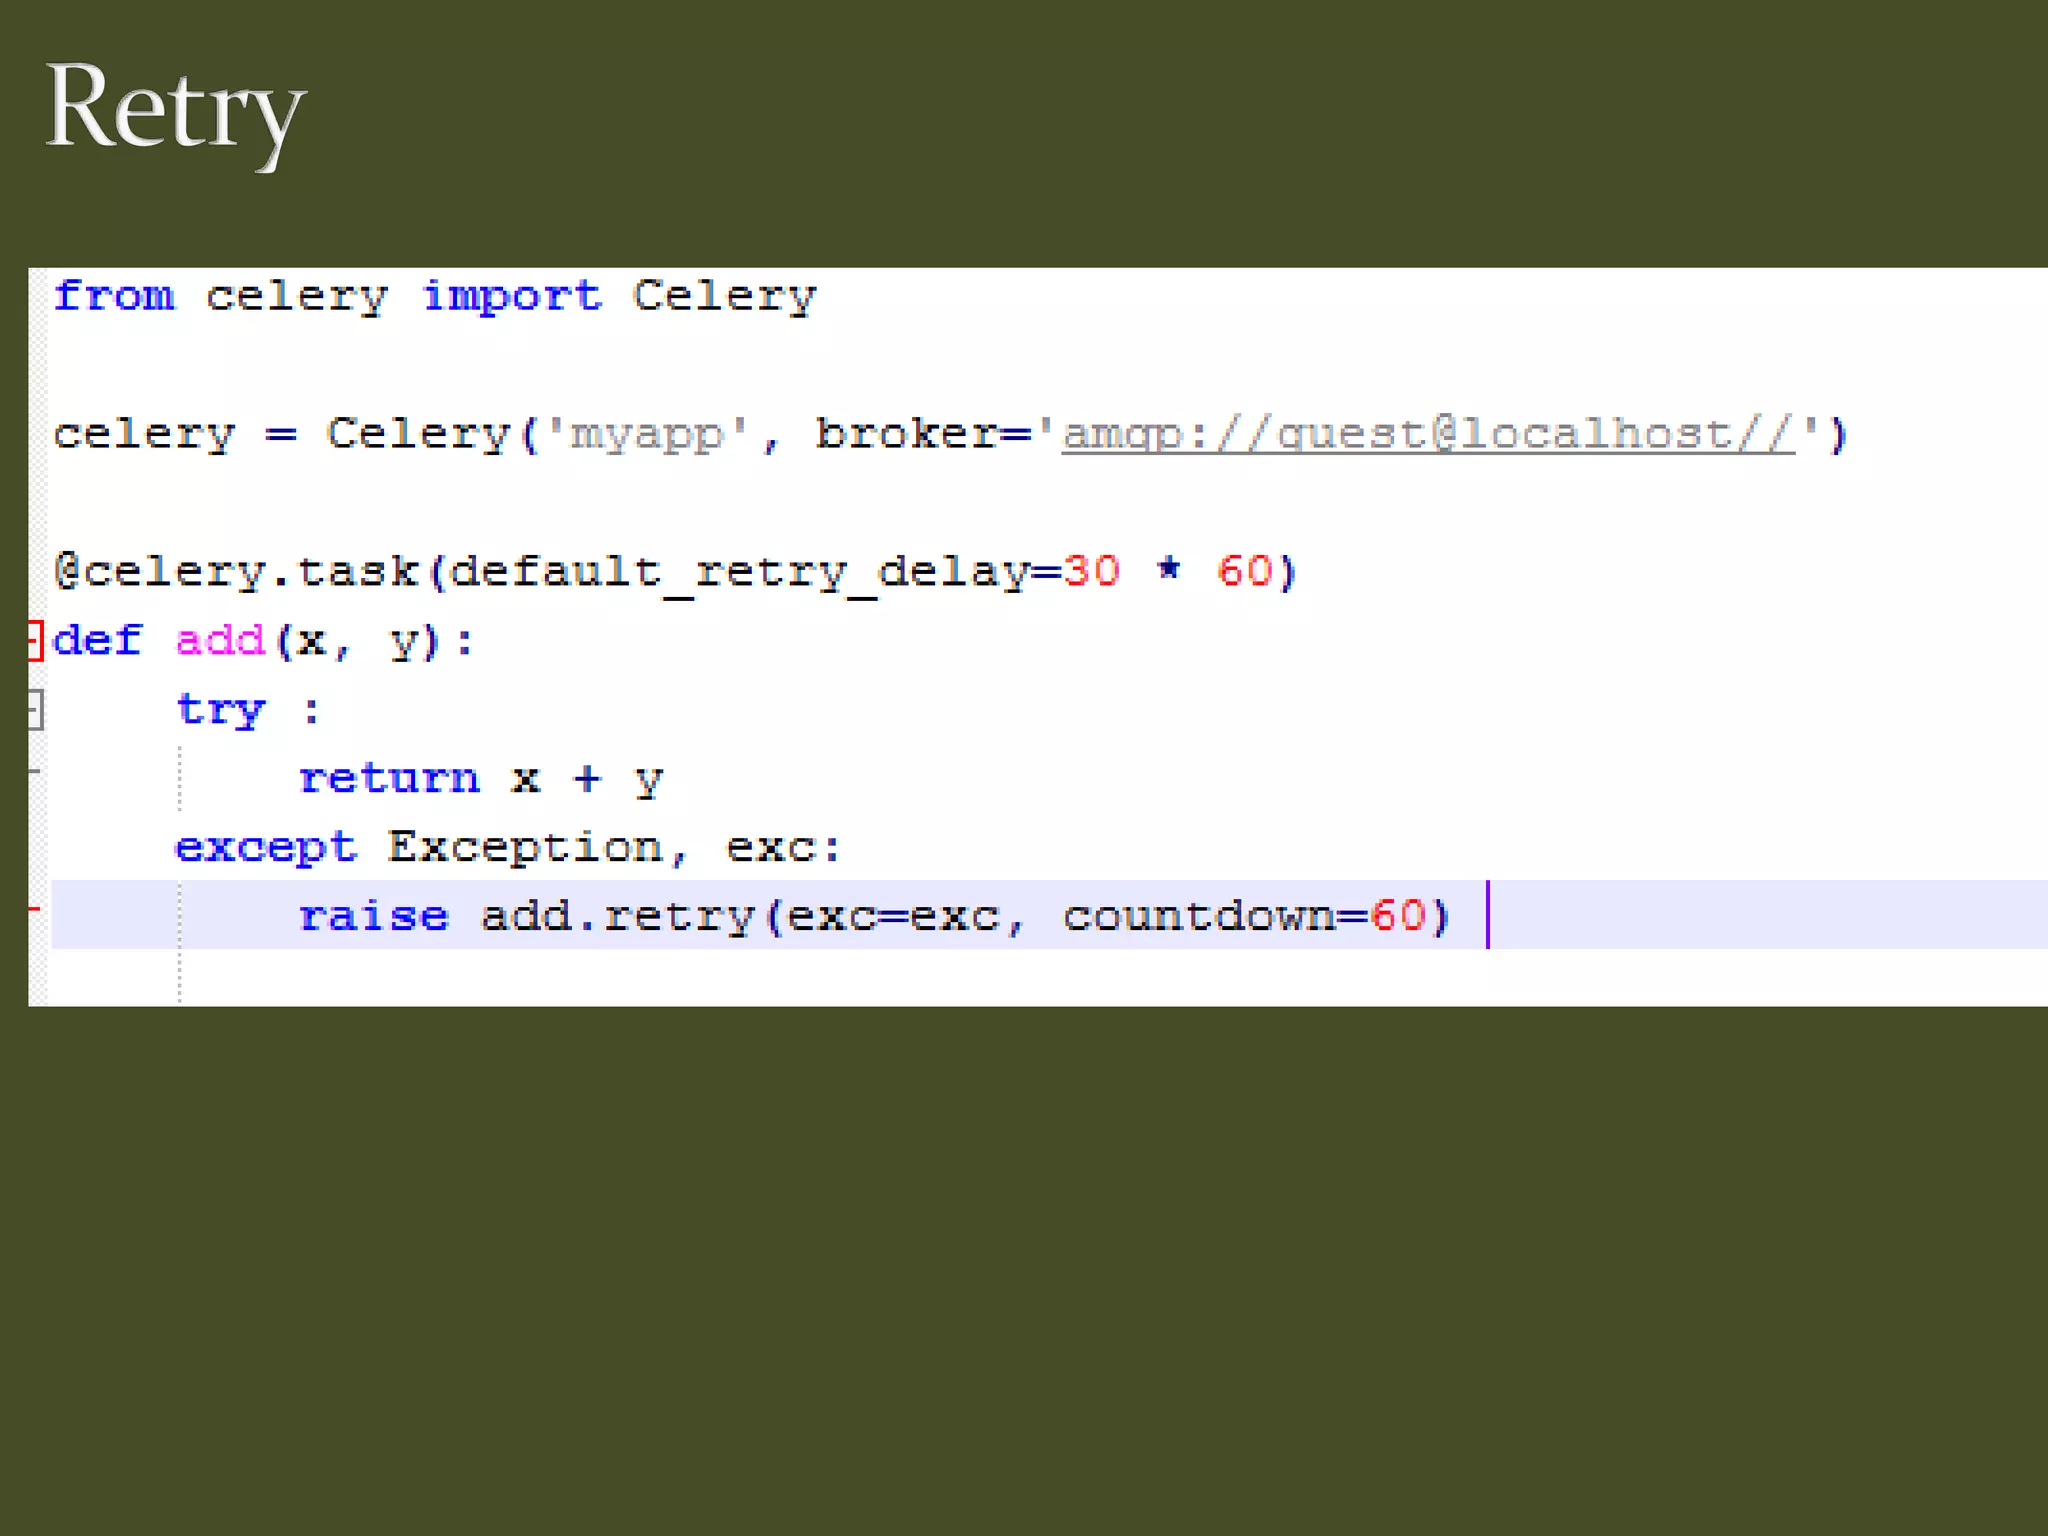
Task: Click the 'Exception' class name
Action: pyautogui.click(x=525, y=847)
